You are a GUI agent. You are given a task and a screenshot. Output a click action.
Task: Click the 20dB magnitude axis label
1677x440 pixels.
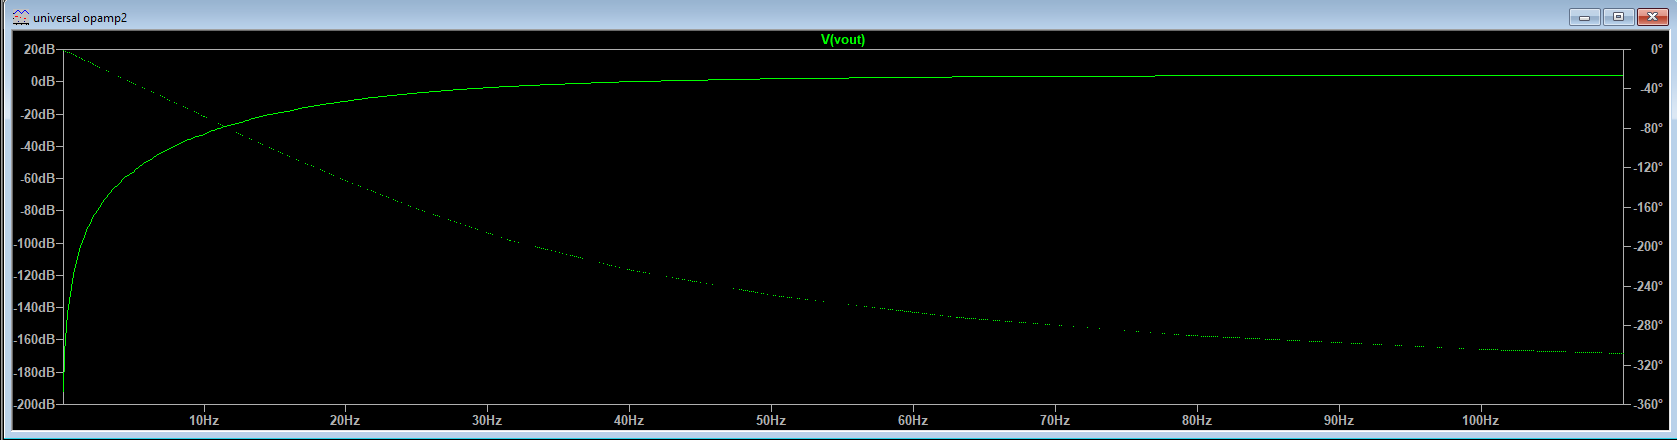click(x=39, y=49)
